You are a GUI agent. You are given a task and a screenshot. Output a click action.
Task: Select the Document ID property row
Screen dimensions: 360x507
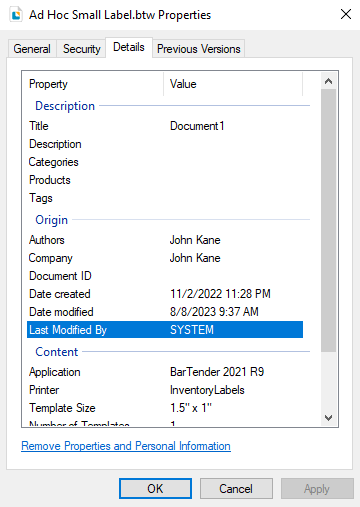[165, 276]
